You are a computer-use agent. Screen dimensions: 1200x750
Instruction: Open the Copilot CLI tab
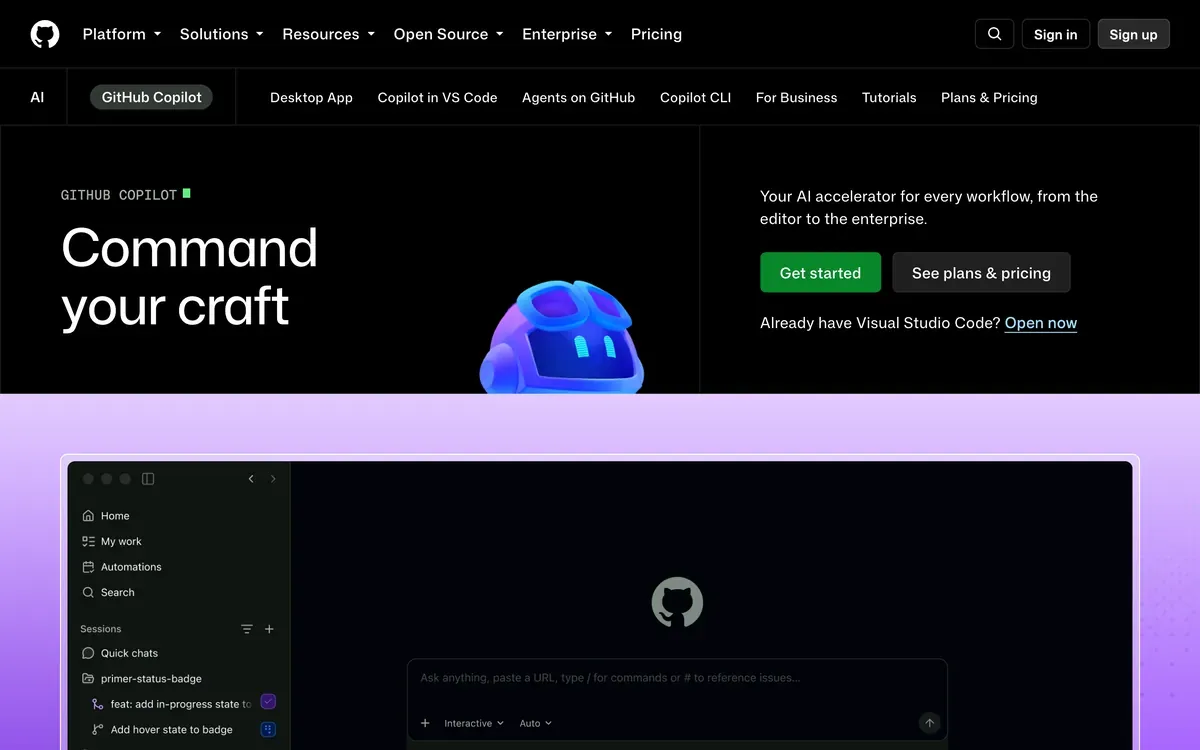tap(695, 97)
